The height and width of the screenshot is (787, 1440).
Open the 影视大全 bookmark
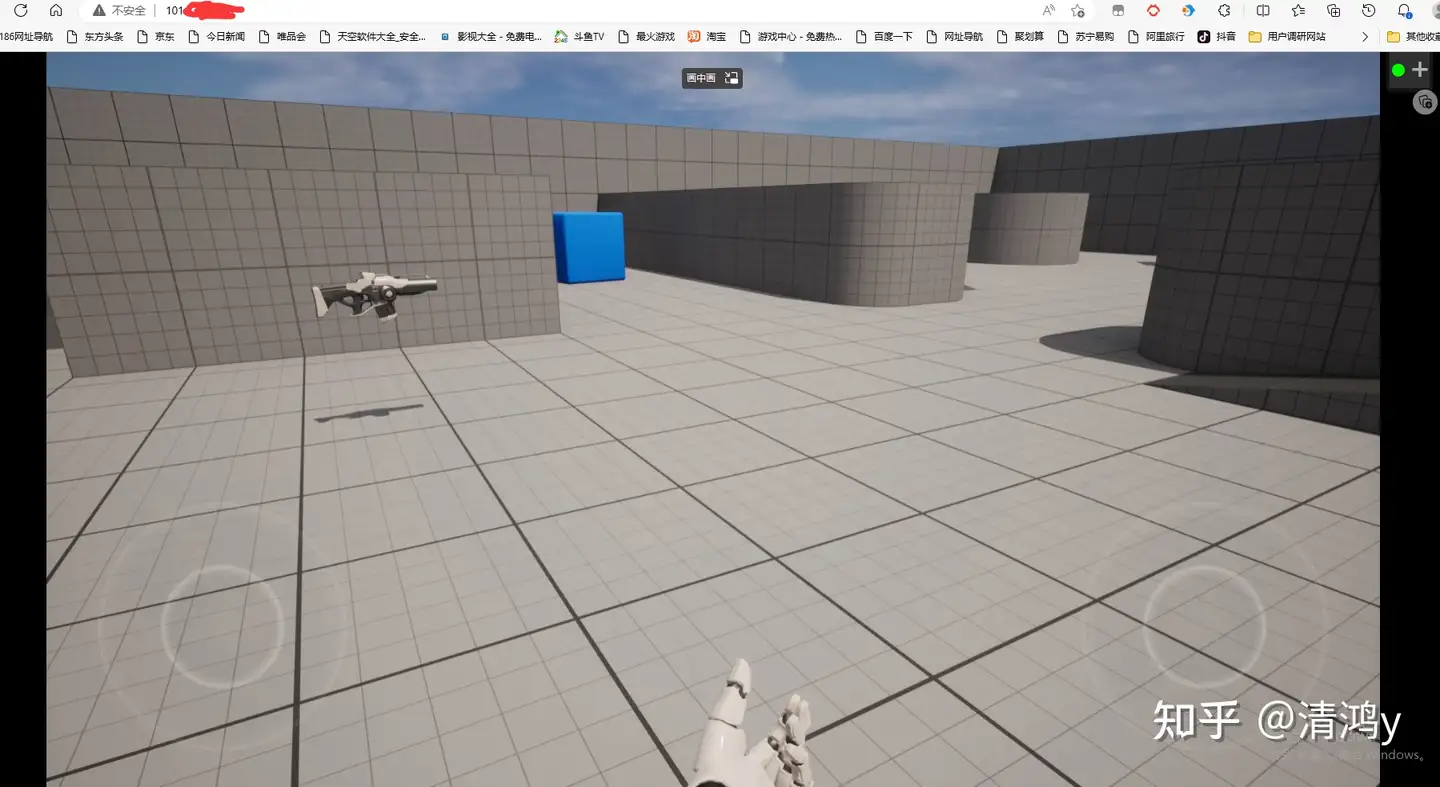(490, 36)
